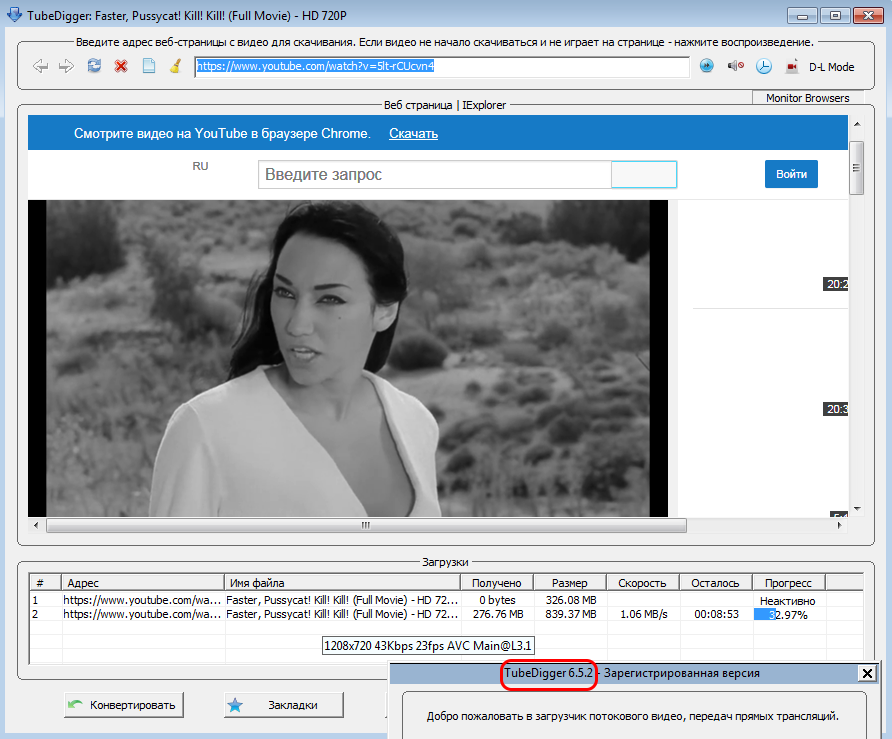Click the Неактивно status cell
The width and height of the screenshot is (892, 739).
(787, 601)
